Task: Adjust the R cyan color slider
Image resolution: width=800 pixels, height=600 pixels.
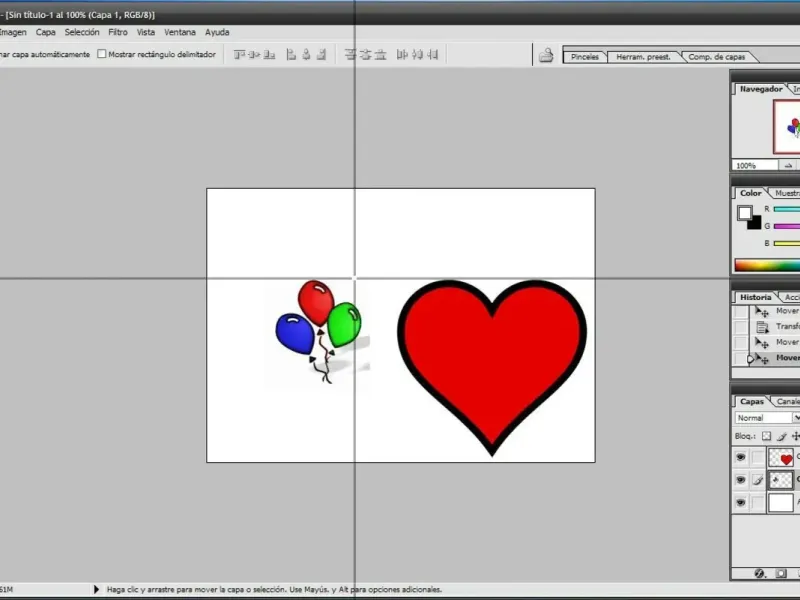Action: 786,209
